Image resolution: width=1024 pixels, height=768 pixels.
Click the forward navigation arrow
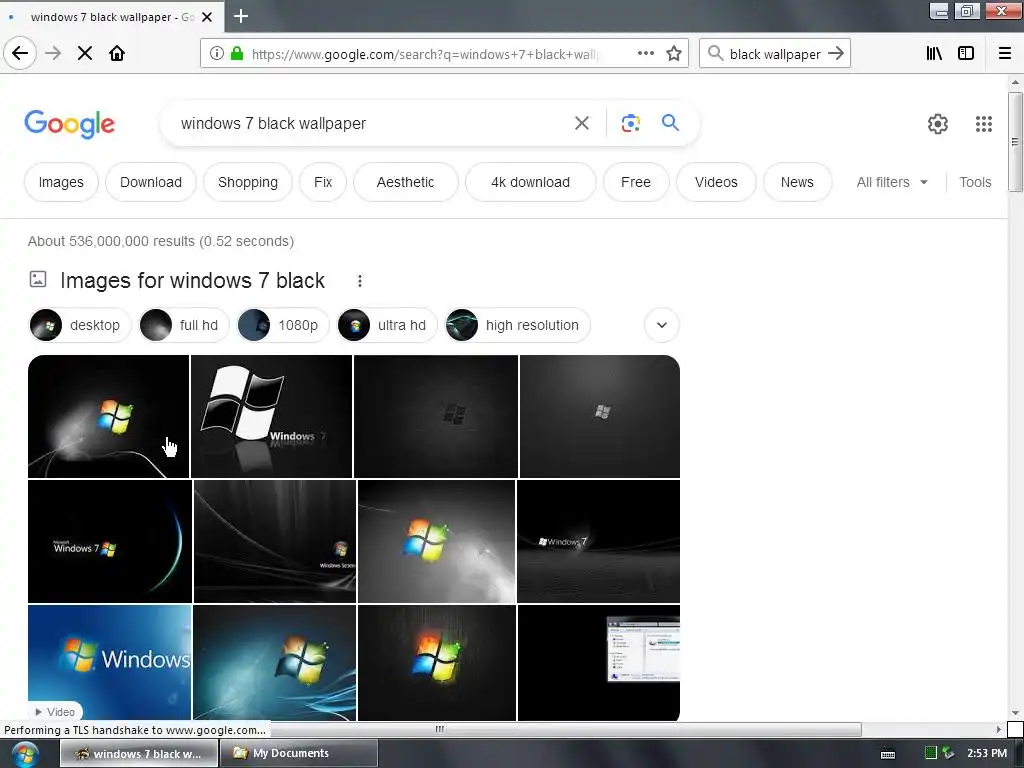(x=53, y=54)
